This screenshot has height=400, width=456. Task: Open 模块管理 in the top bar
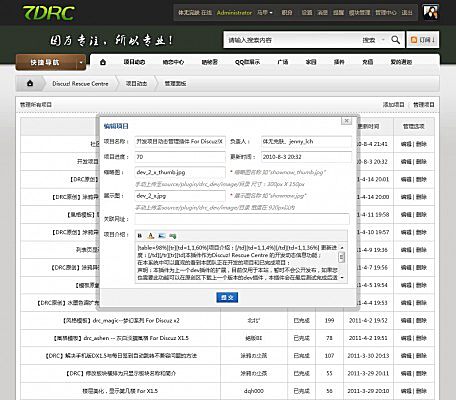(x=359, y=13)
